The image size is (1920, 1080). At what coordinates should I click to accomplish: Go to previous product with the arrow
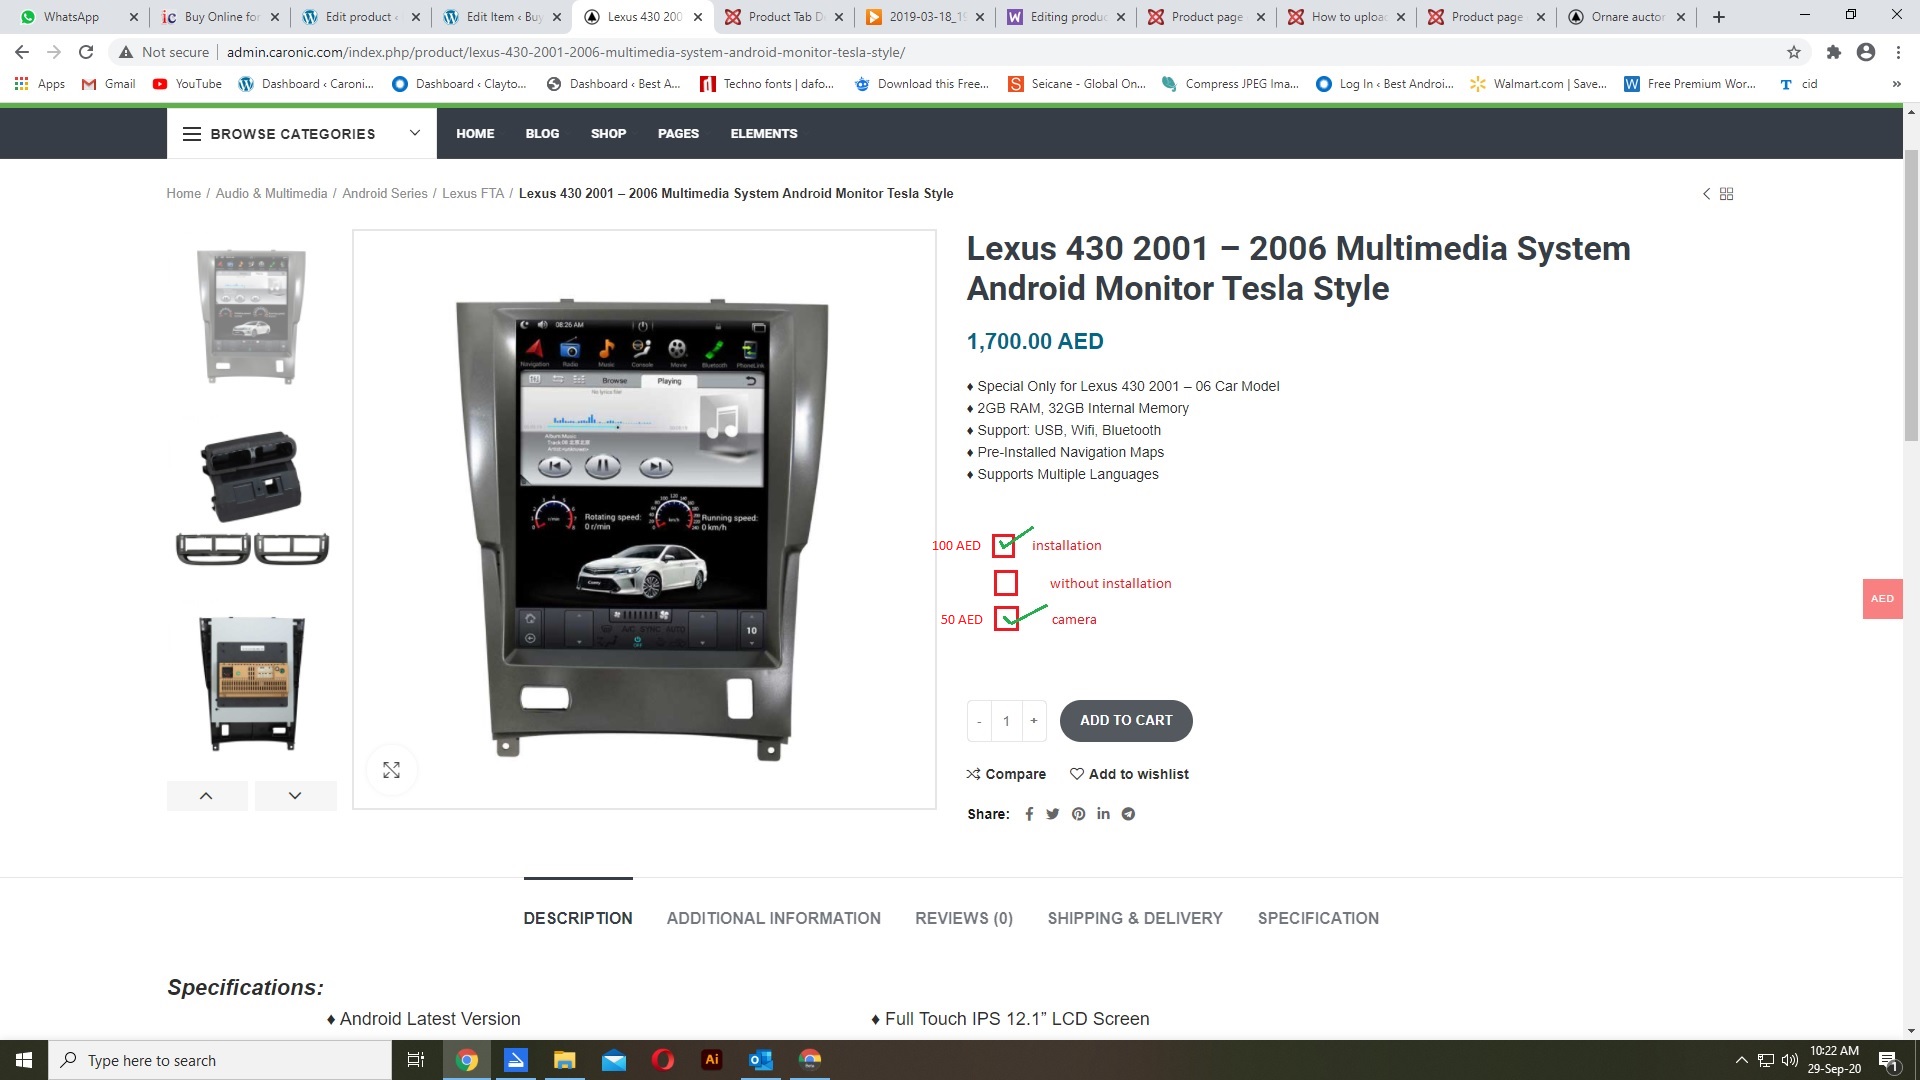[1706, 194]
